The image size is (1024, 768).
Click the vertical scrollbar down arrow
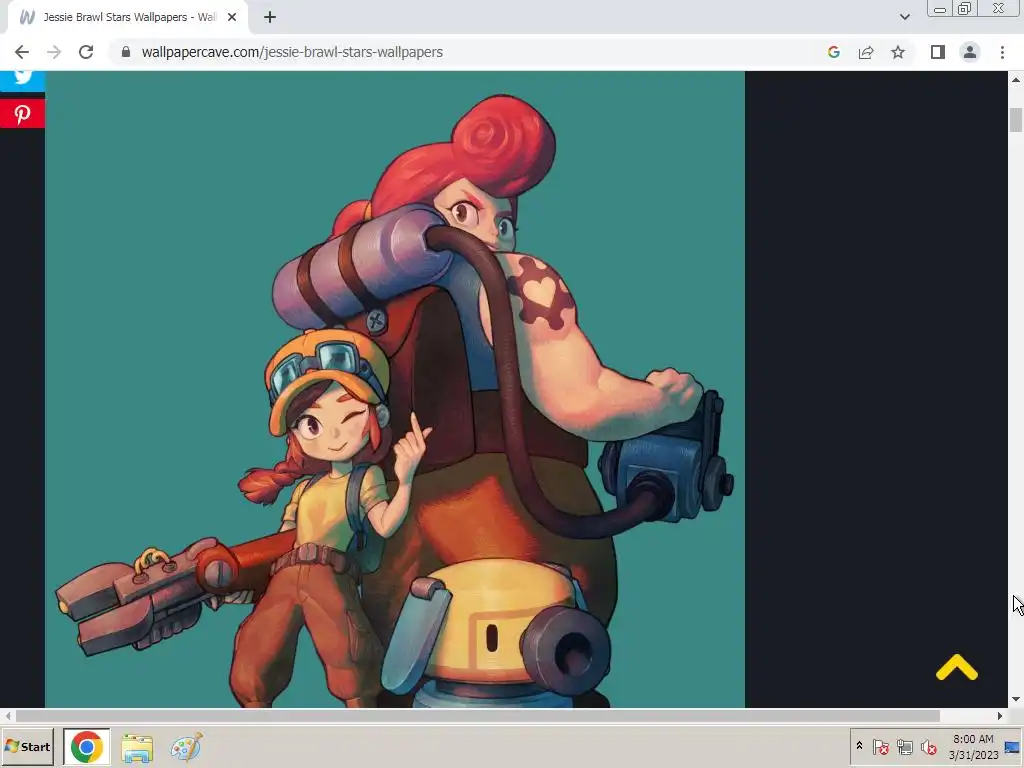(1016, 699)
